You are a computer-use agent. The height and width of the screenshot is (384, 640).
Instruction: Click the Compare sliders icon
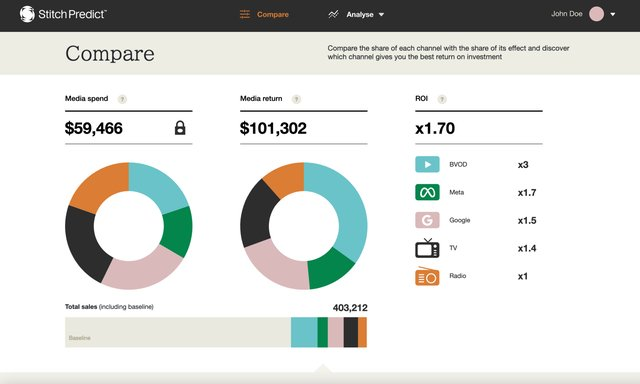[245, 15]
